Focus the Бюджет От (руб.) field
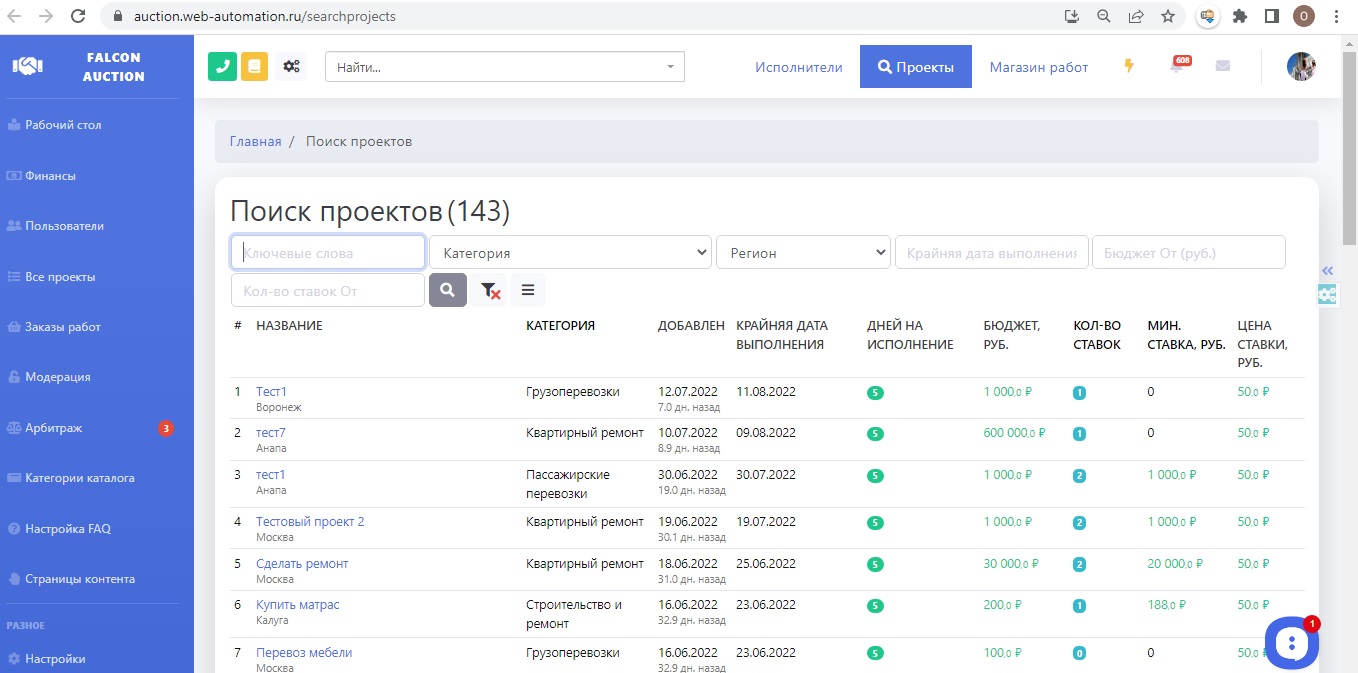This screenshot has width=1358, height=673. point(1188,253)
